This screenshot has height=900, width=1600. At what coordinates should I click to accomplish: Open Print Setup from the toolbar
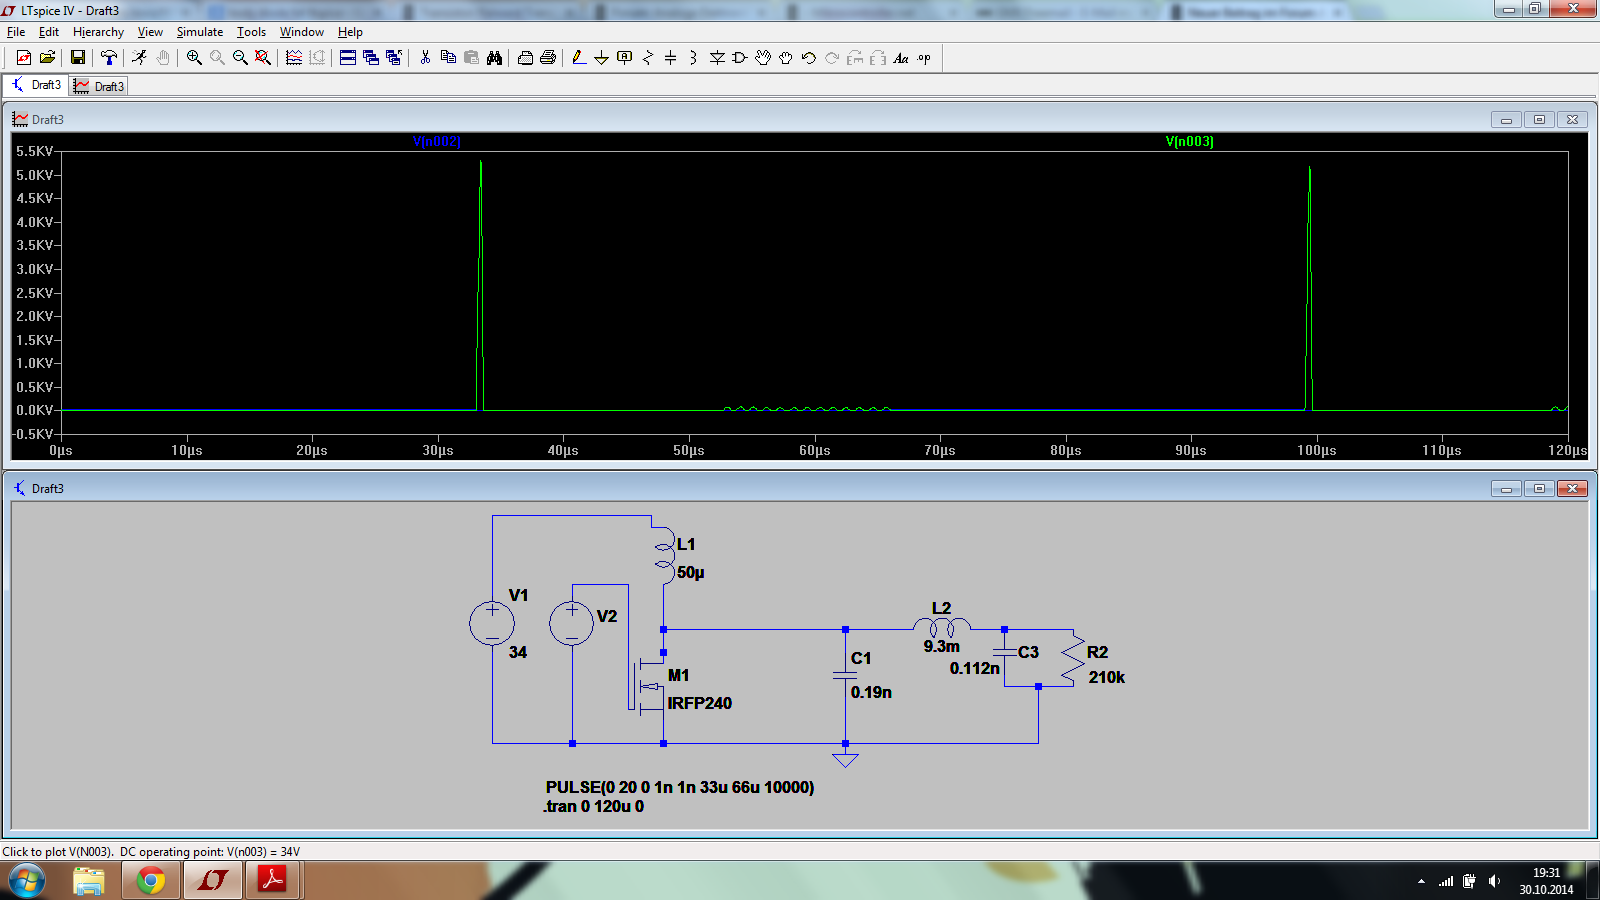(x=525, y=58)
